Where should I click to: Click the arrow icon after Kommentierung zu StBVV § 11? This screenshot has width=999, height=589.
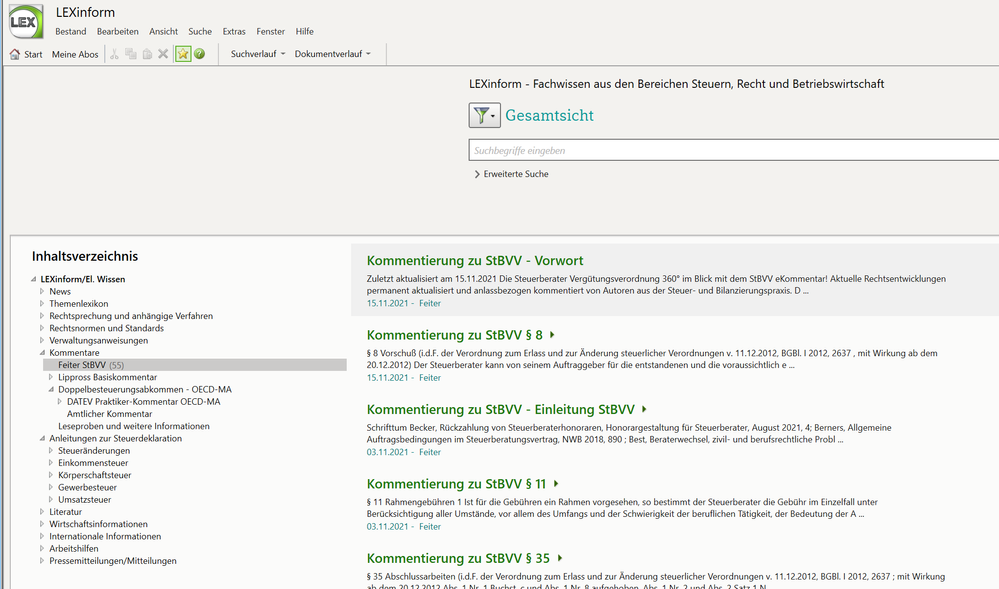point(556,484)
